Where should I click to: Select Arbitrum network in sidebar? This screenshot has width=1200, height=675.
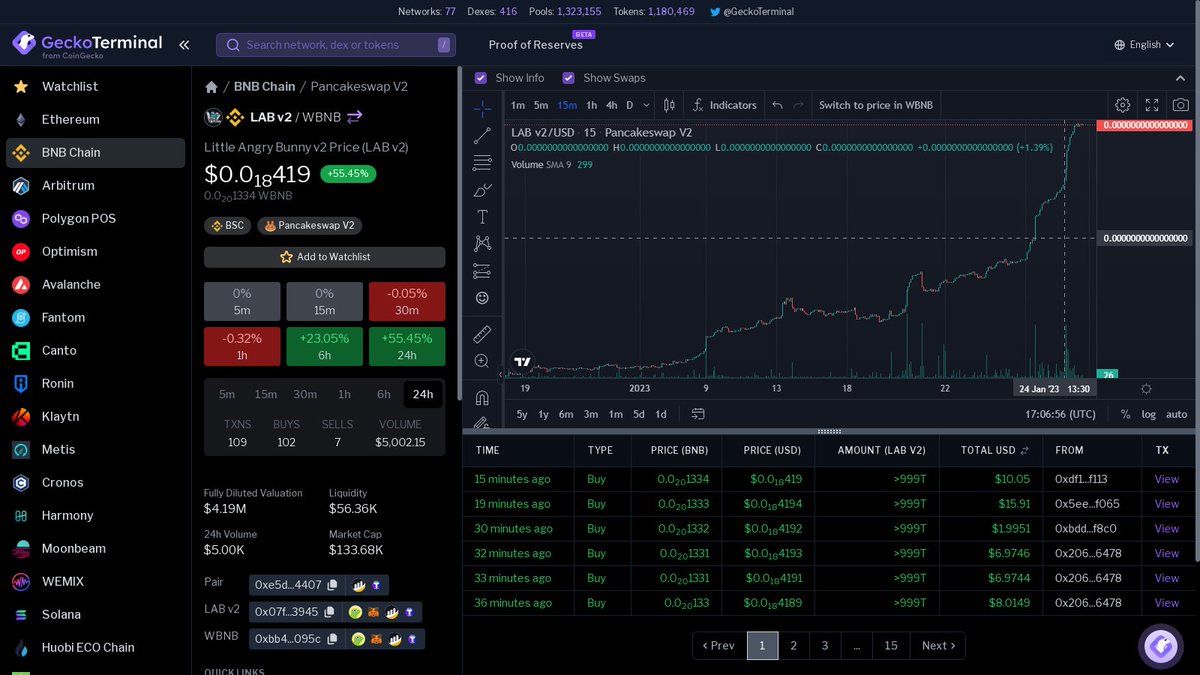[x=95, y=186]
